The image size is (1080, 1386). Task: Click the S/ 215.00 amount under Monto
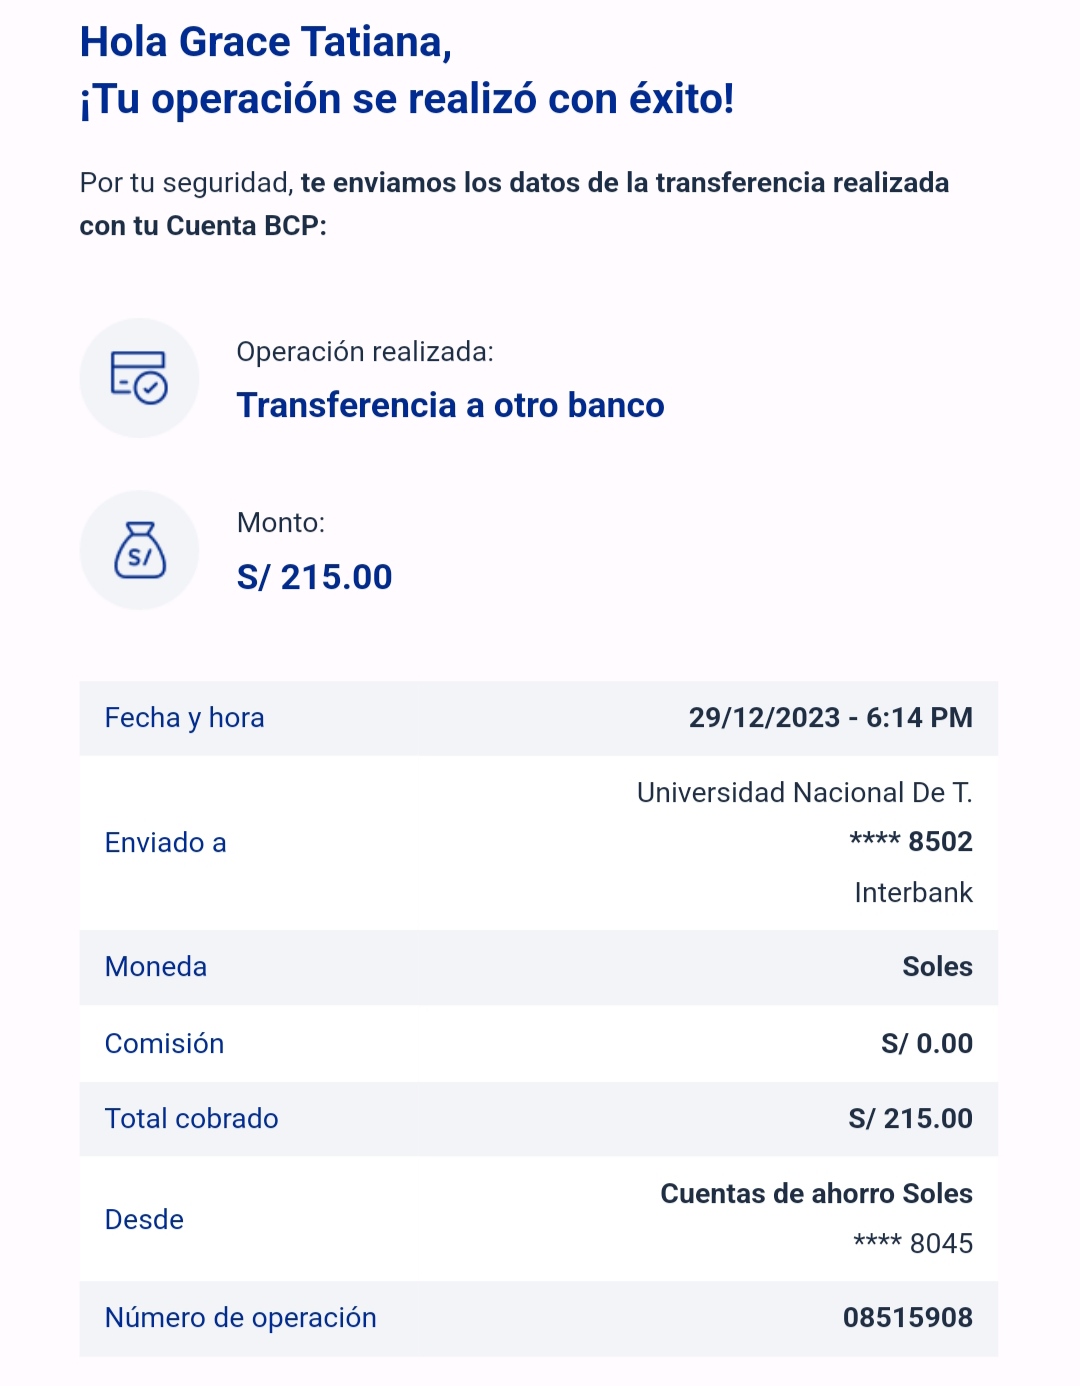(x=314, y=577)
